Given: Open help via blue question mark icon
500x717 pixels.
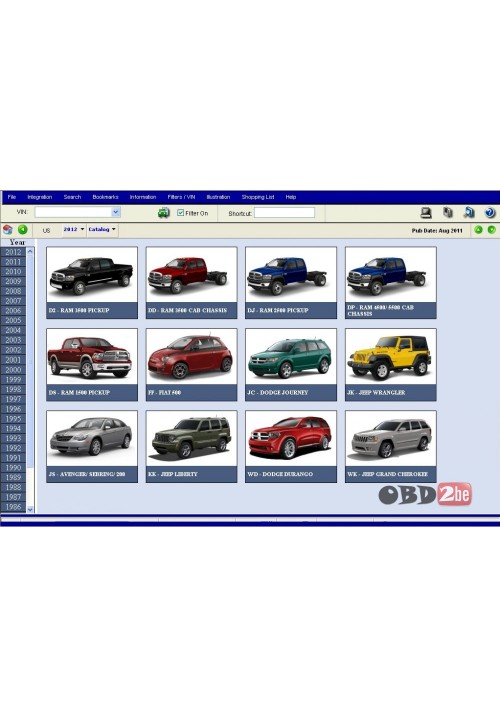Looking at the screenshot, I should pos(490,213).
